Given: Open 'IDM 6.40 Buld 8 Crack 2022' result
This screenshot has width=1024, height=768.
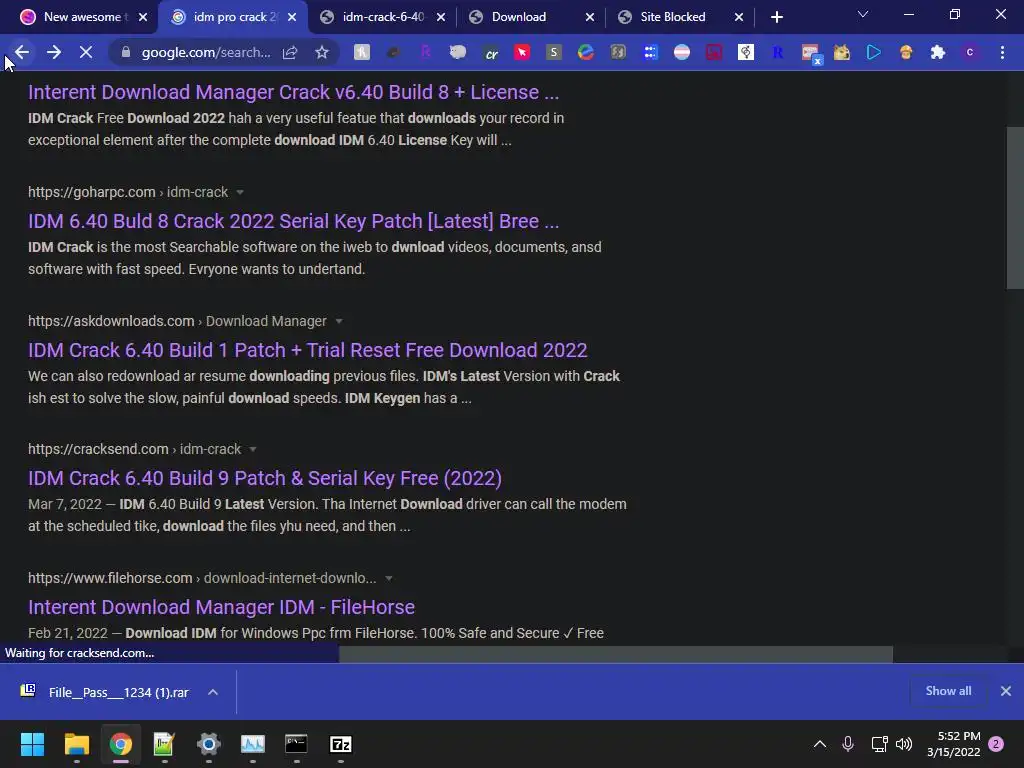Looking at the screenshot, I should 293,221.
